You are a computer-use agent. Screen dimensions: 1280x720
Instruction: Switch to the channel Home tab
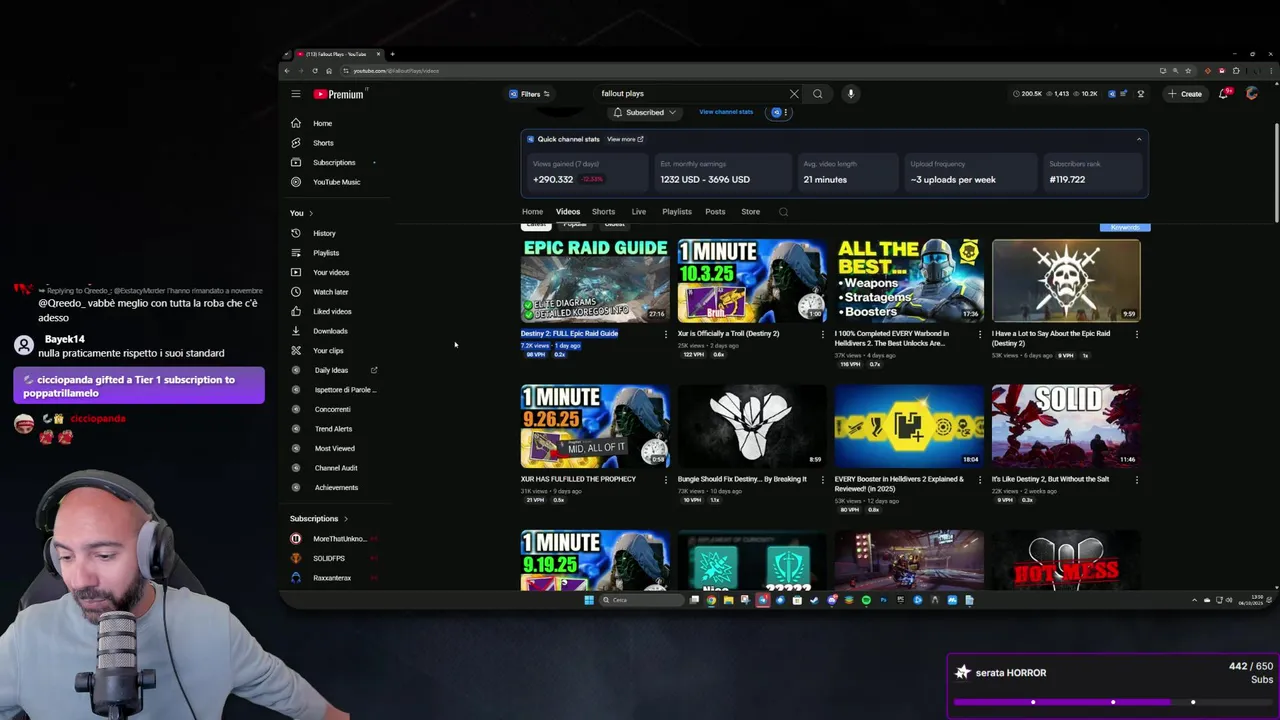[x=532, y=212]
